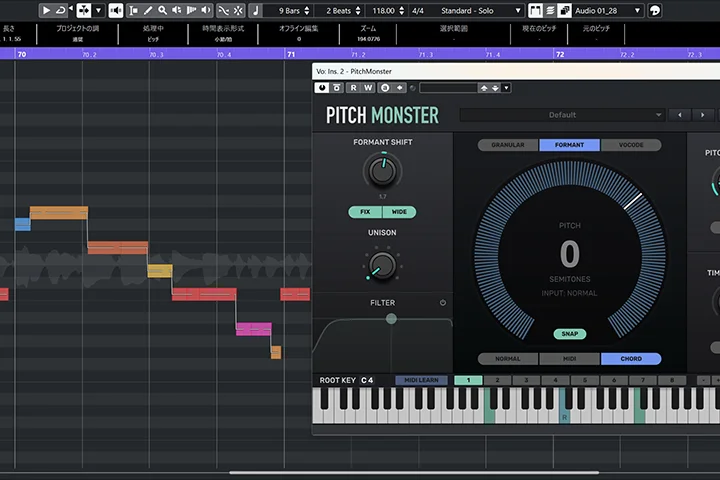
Task: Toggle the FIX formant button
Action: click(365, 212)
